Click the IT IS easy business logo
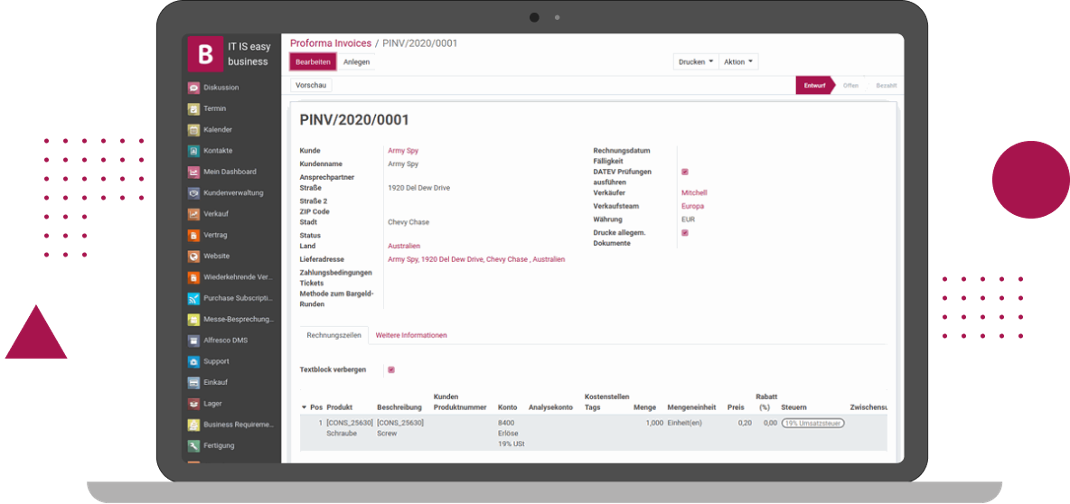The height and width of the screenshot is (504, 1070). click(205, 54)
